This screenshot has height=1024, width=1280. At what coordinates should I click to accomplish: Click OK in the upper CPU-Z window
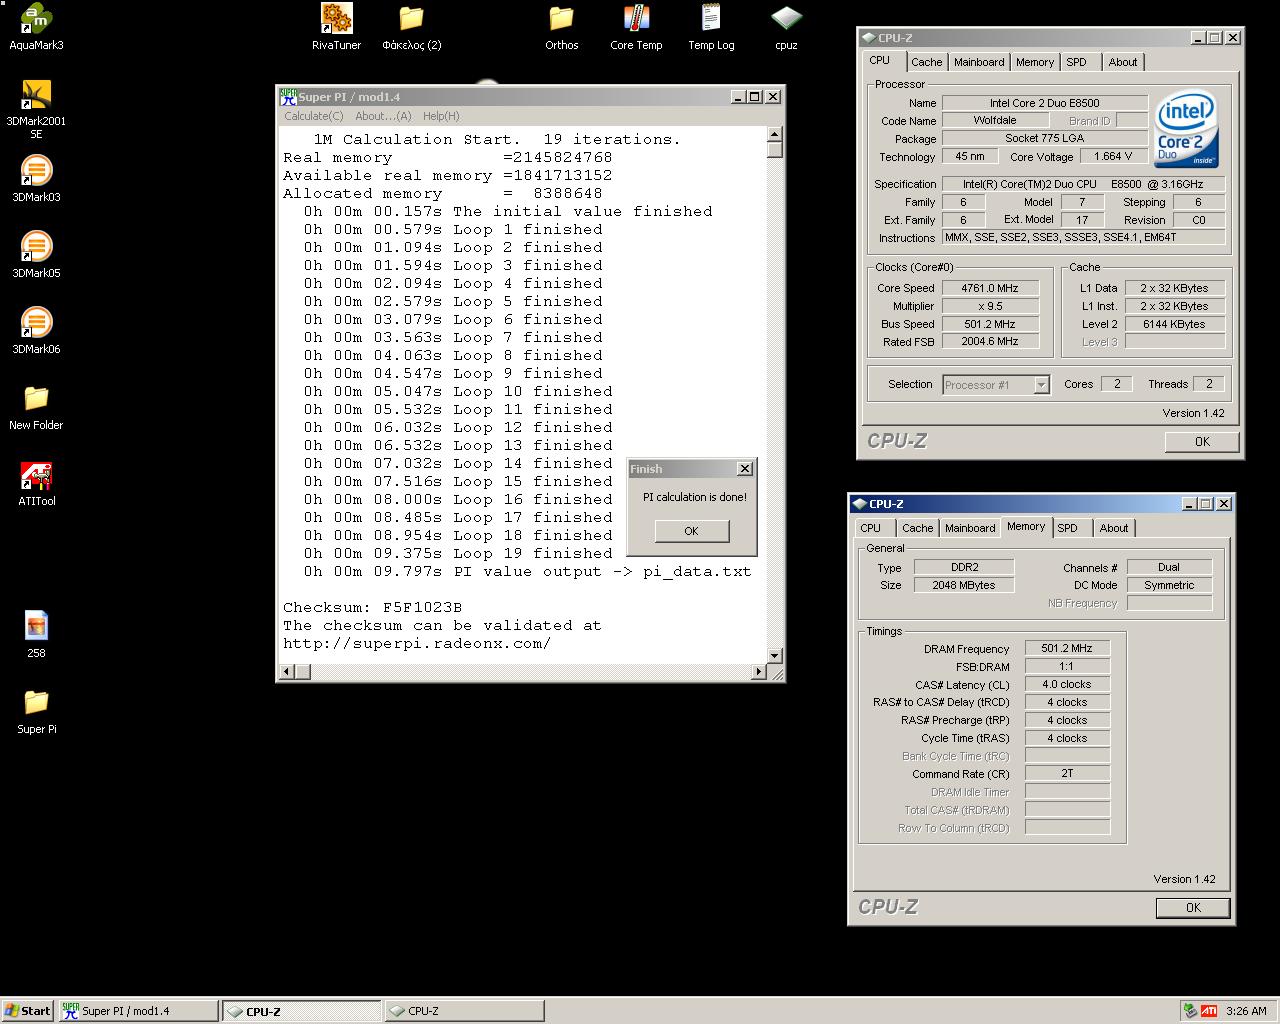click(x=1202, y=441)
